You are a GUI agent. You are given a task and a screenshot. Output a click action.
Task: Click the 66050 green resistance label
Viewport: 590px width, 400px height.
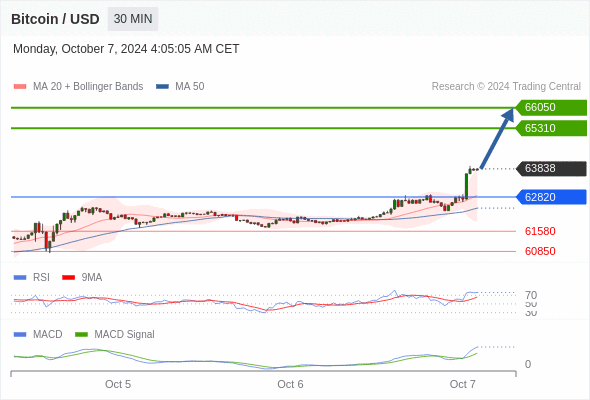[551, 108]
